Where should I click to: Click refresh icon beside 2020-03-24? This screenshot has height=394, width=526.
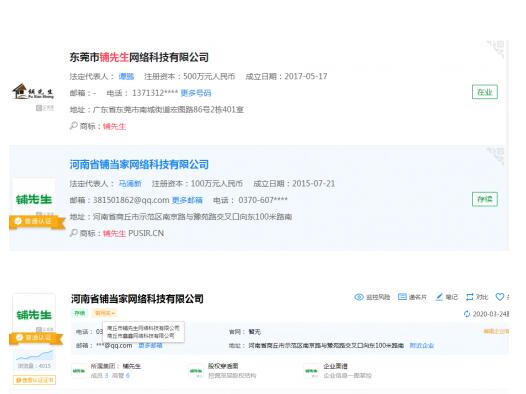[x=467, y=314]
